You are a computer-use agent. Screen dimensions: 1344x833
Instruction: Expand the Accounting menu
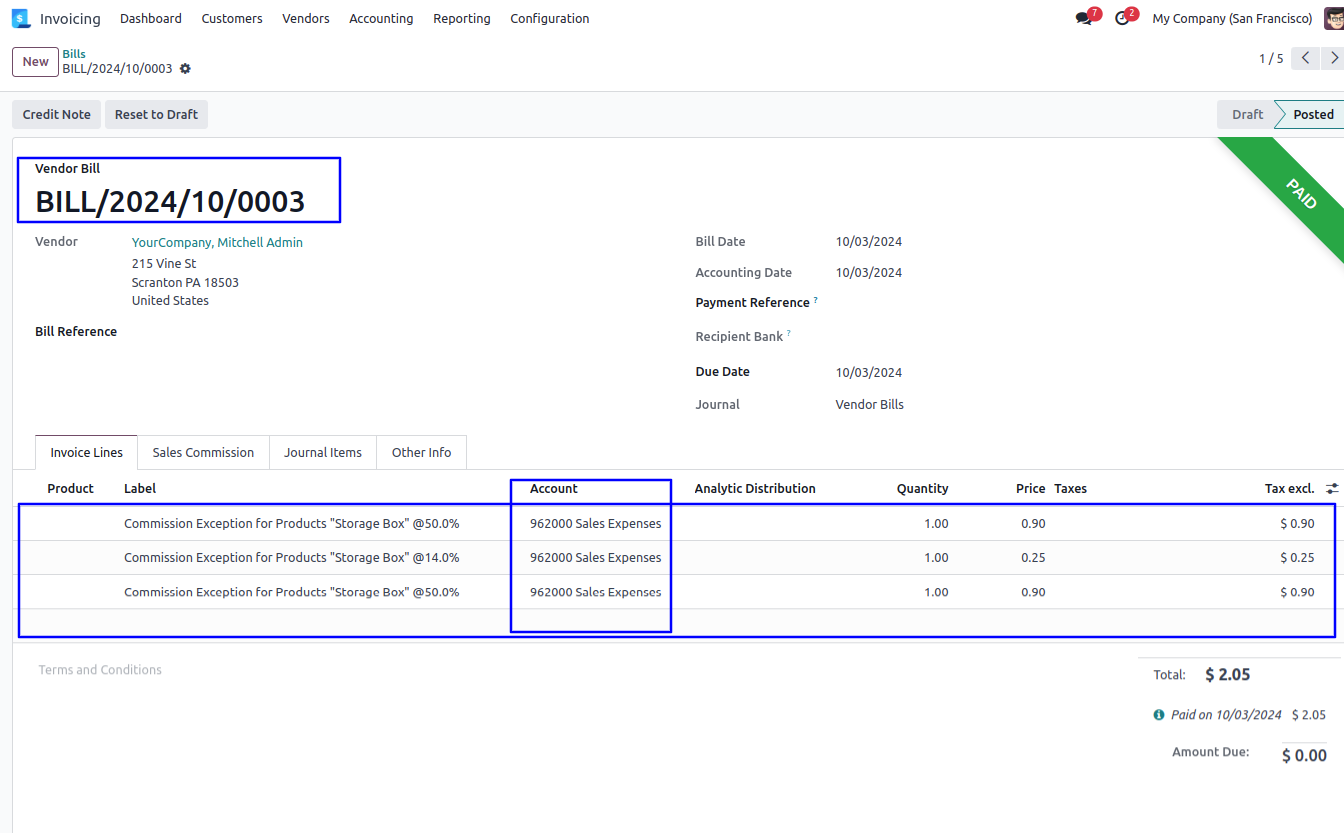tap(381, 19)
